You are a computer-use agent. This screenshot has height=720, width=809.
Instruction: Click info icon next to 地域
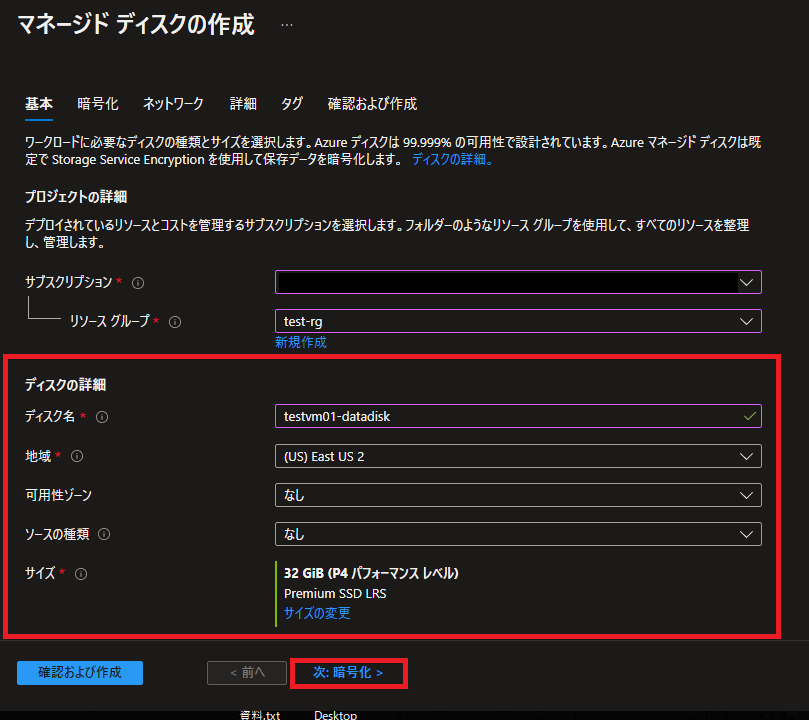[77, 456]
